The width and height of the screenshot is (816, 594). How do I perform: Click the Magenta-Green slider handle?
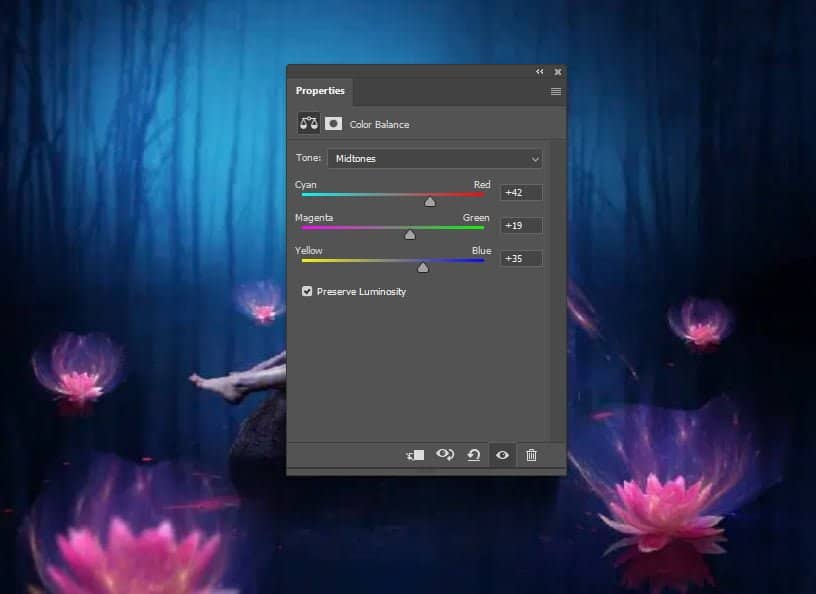pyautogui.click(x=409, y=235)
